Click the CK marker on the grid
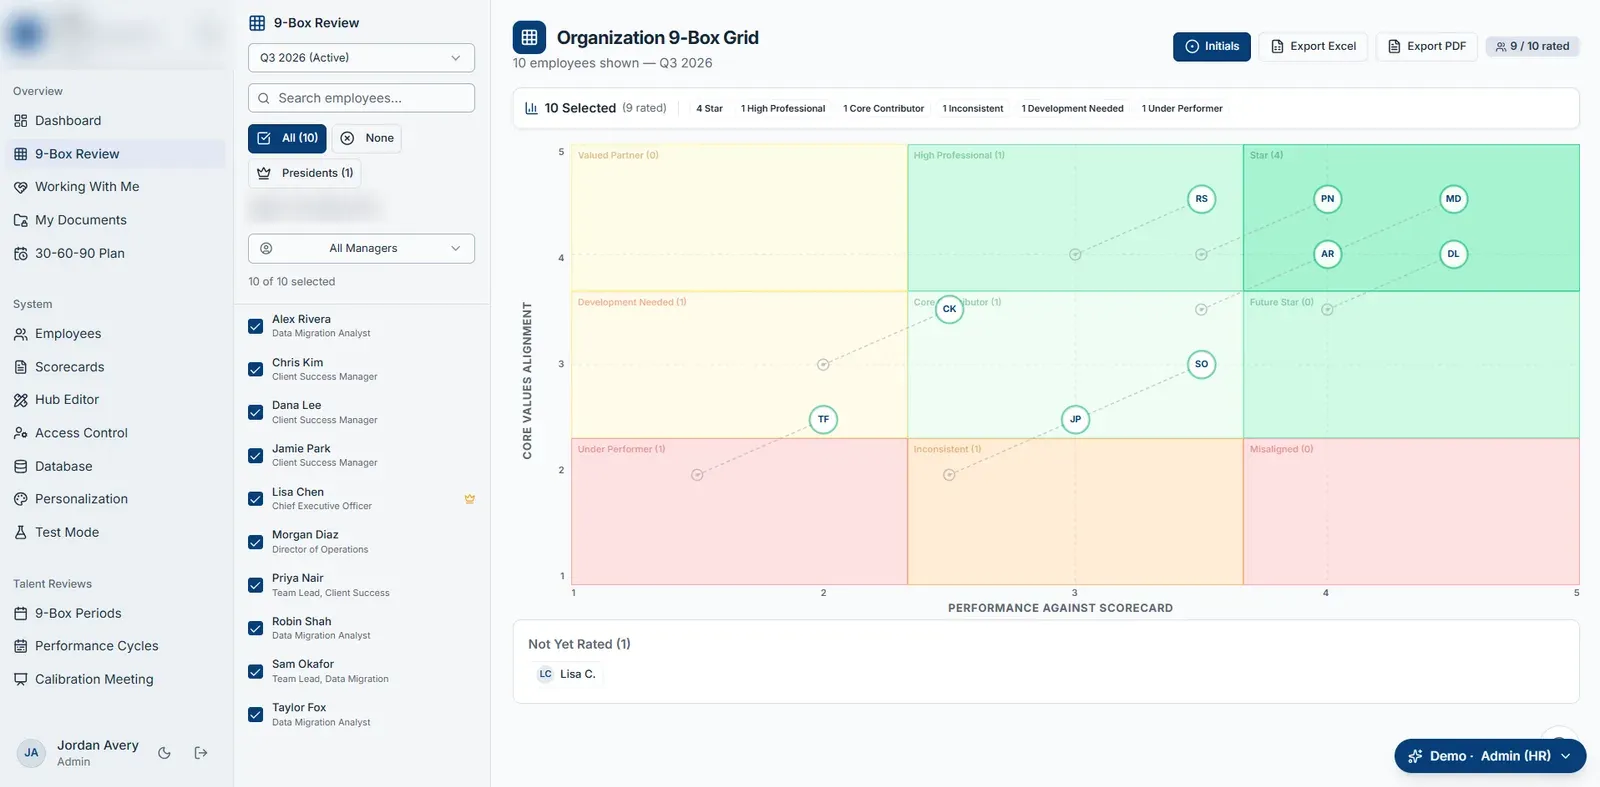The width and height of the screenshot is (1600, 787). coord(949,309)
